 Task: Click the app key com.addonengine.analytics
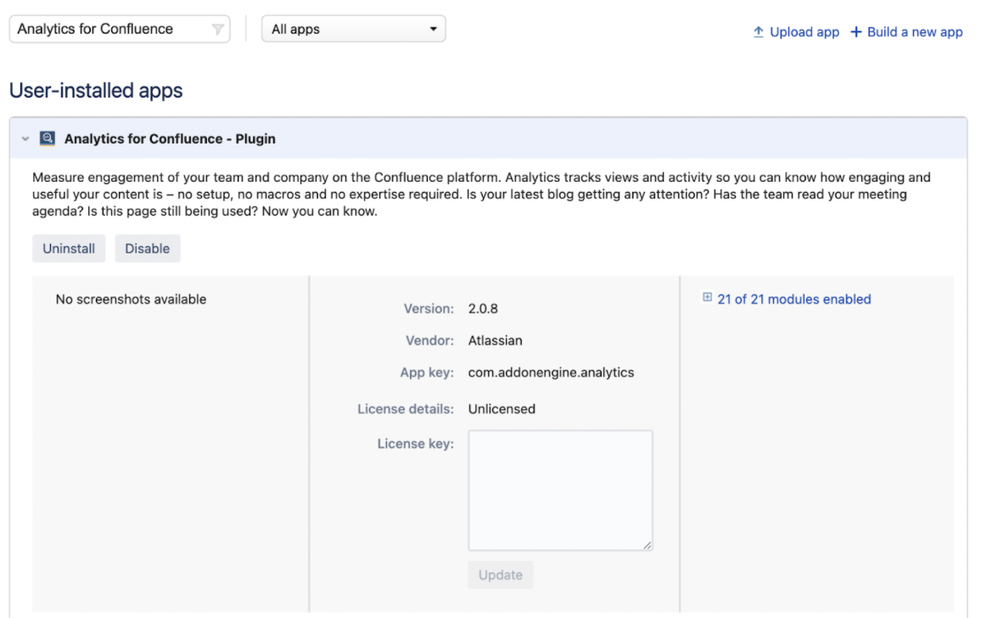point(551,372)
